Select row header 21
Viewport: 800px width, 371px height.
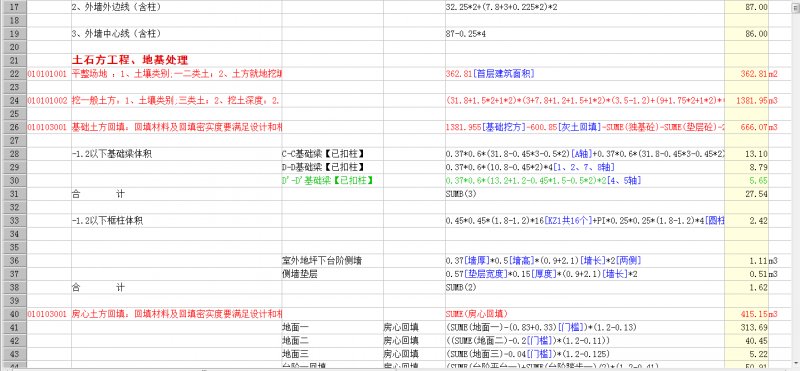pos(13,60)
